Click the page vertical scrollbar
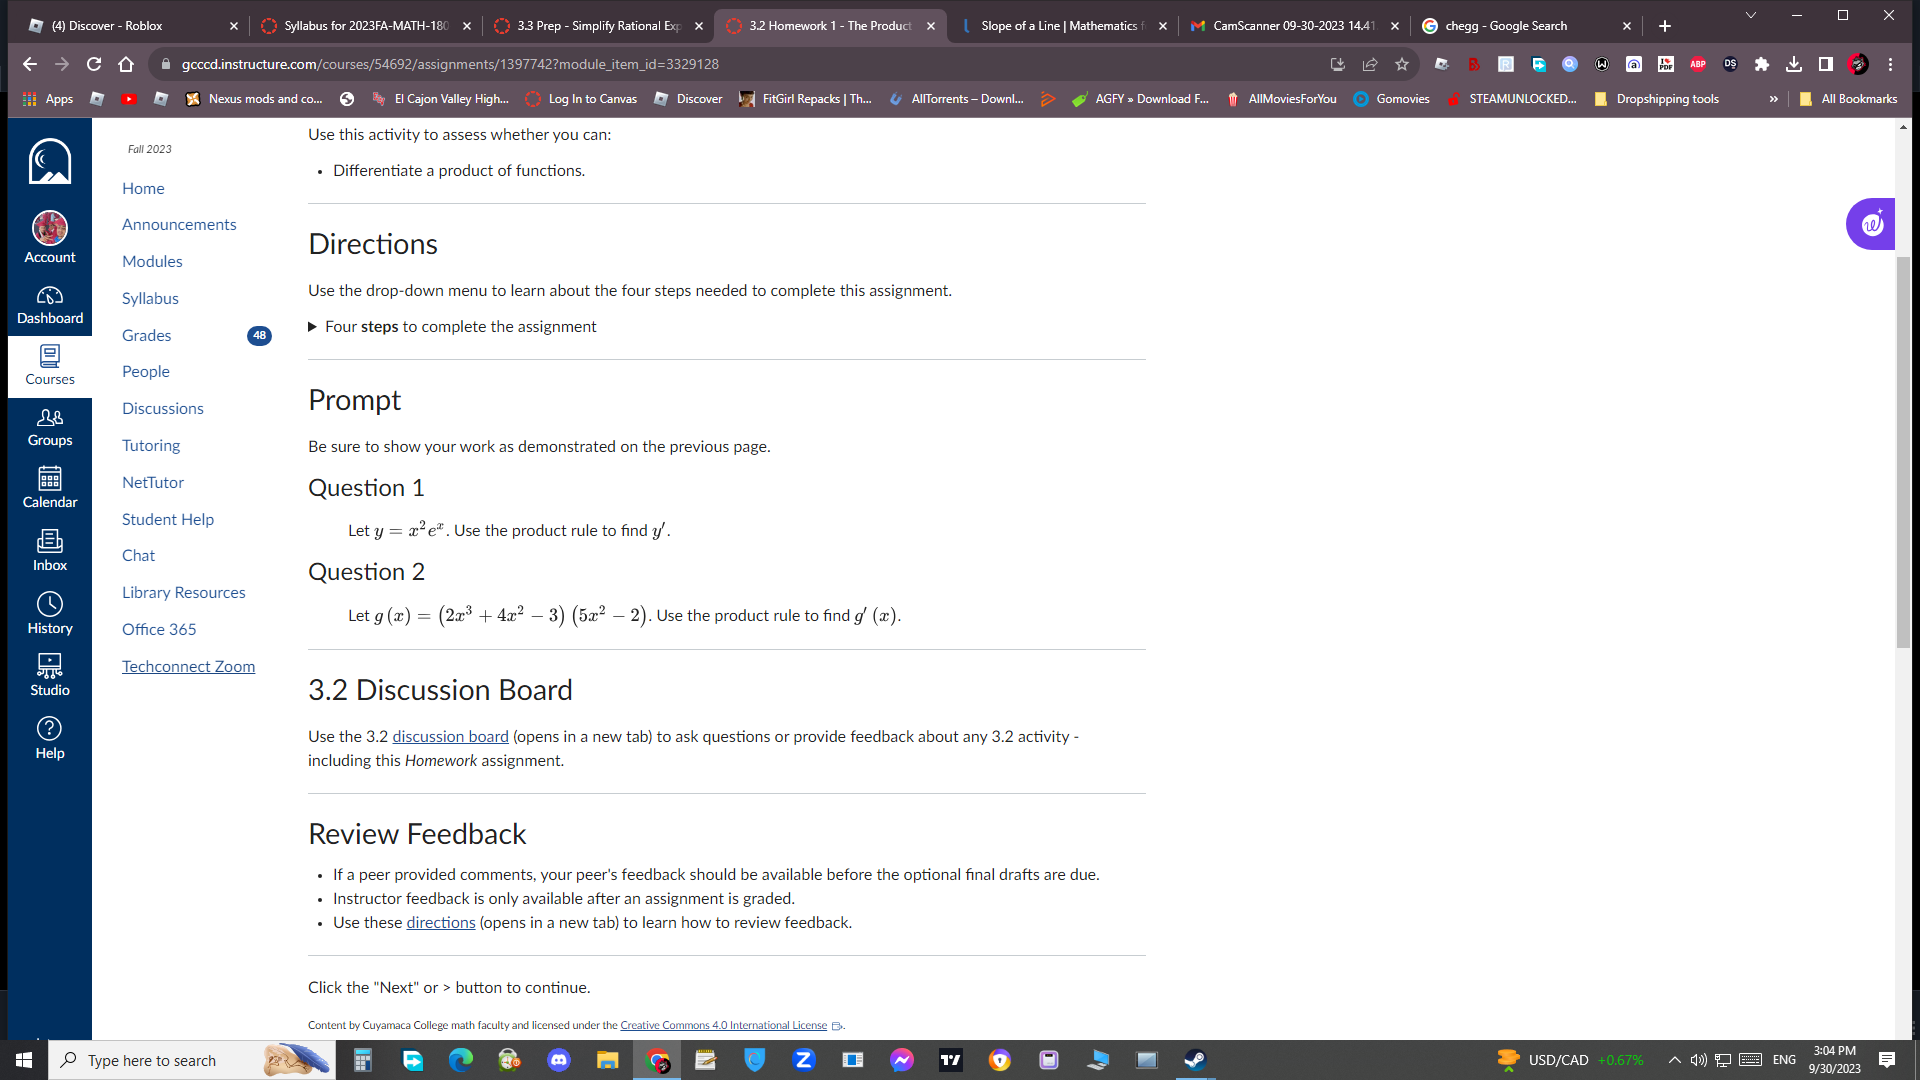Screen dimensions: 1920x1080 (1903, 450)
